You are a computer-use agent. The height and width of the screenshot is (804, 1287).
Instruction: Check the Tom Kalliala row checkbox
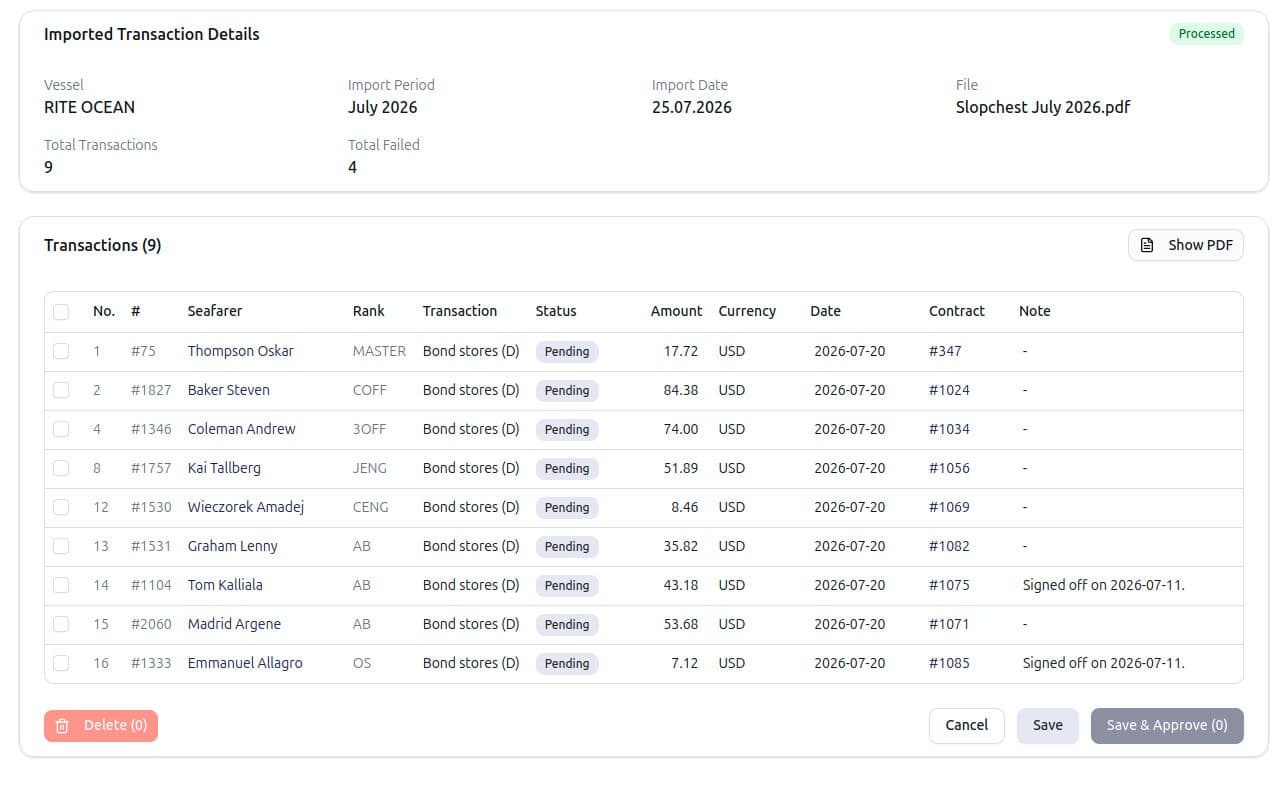pyautogui.click(x=61, y=585)
